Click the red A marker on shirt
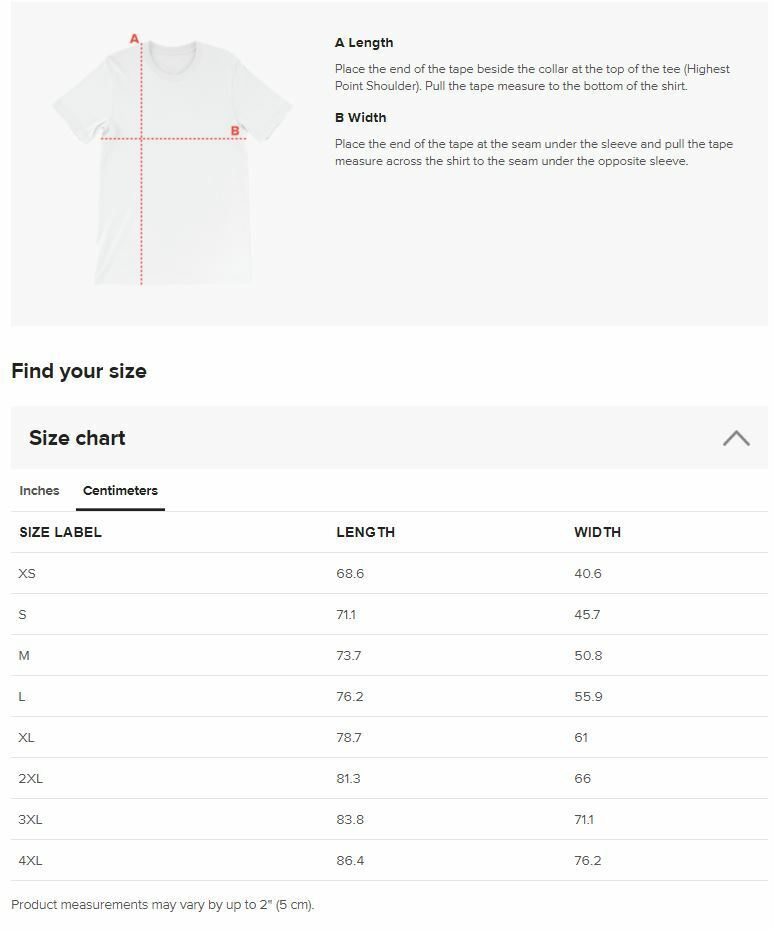 [x=134, y=40]
